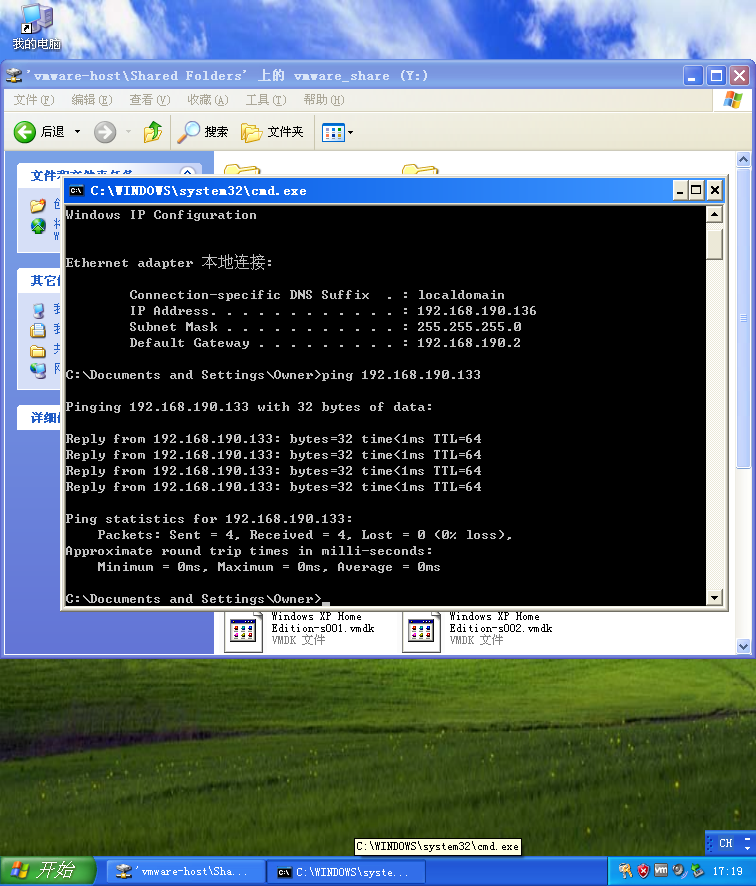Click the Windows flag logo in Explorer

click(733, 100)
